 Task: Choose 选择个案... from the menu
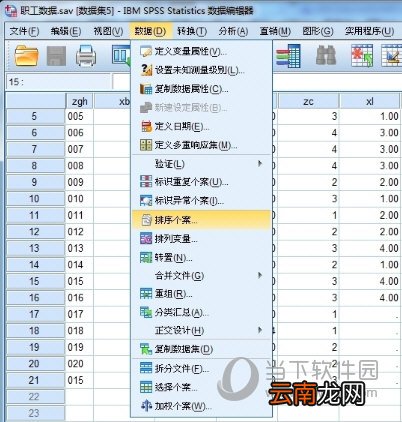click(201, 387)
